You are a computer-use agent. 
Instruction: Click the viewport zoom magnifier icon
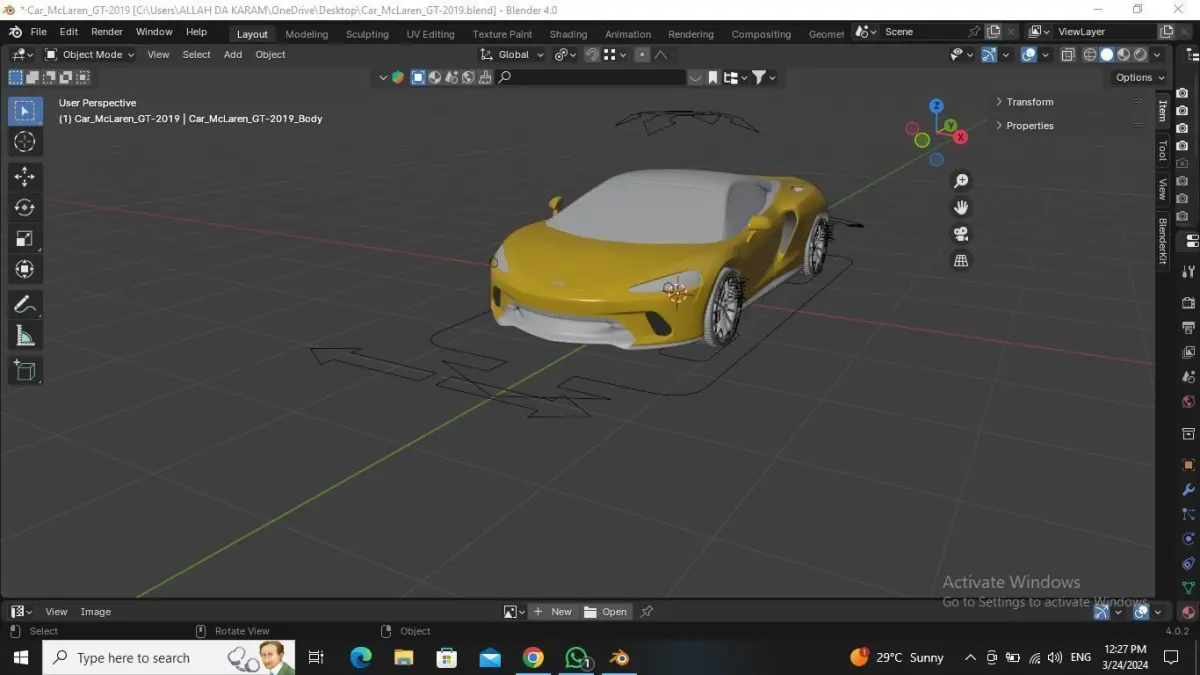[961, 181]
